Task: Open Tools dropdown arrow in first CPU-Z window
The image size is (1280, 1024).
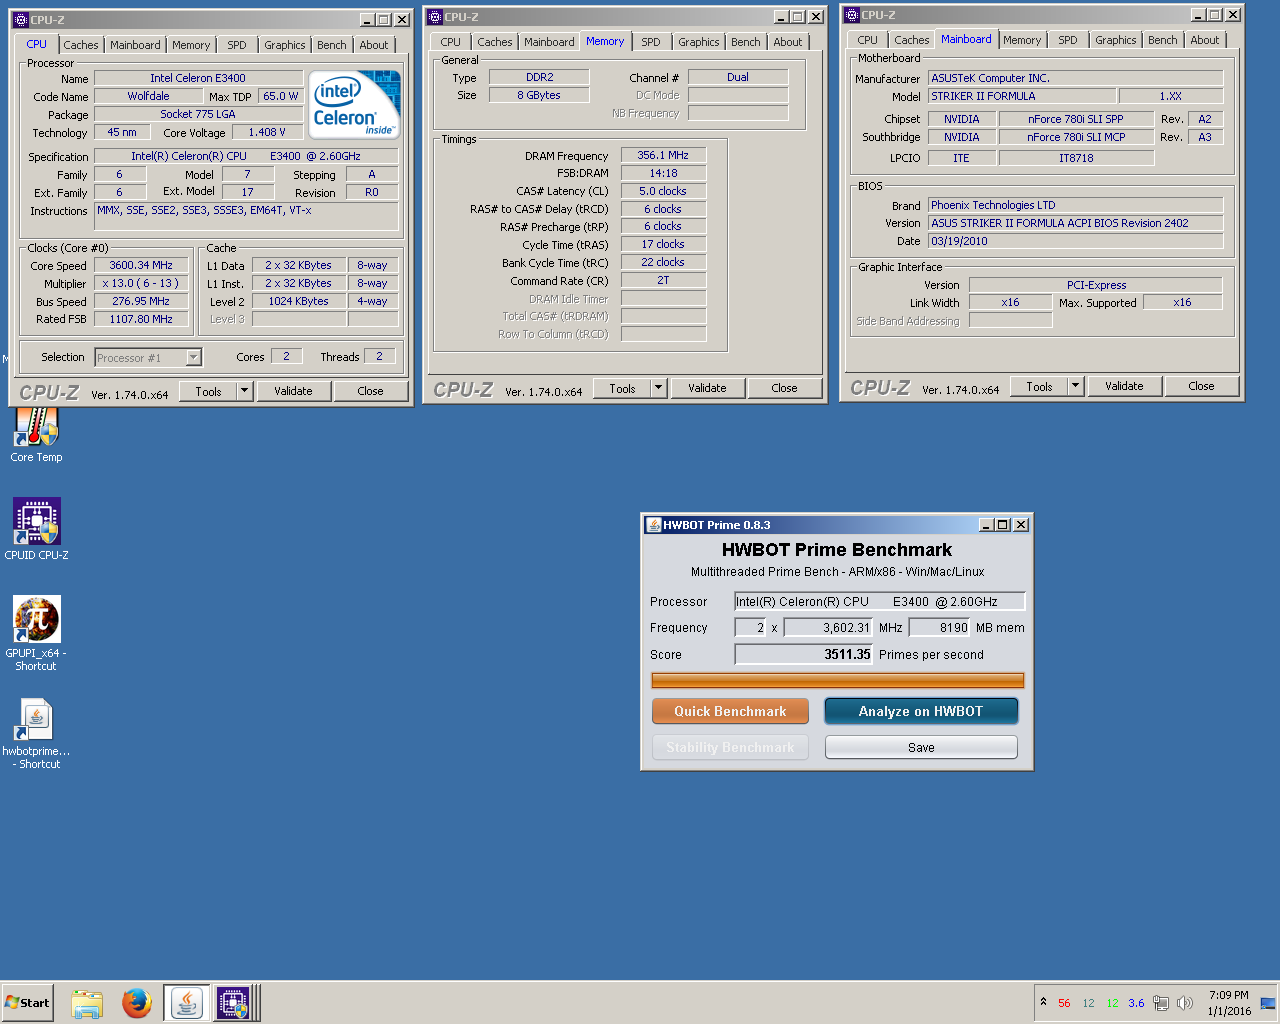Action: (244, 391)
